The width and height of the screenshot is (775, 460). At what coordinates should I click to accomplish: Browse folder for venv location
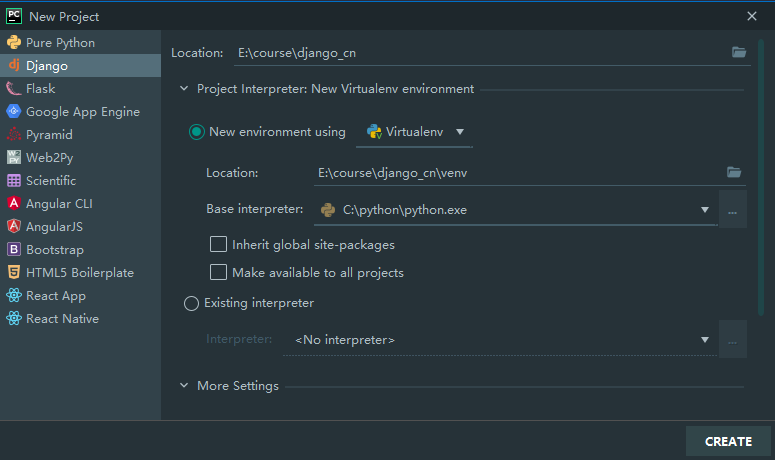[734, 172]
